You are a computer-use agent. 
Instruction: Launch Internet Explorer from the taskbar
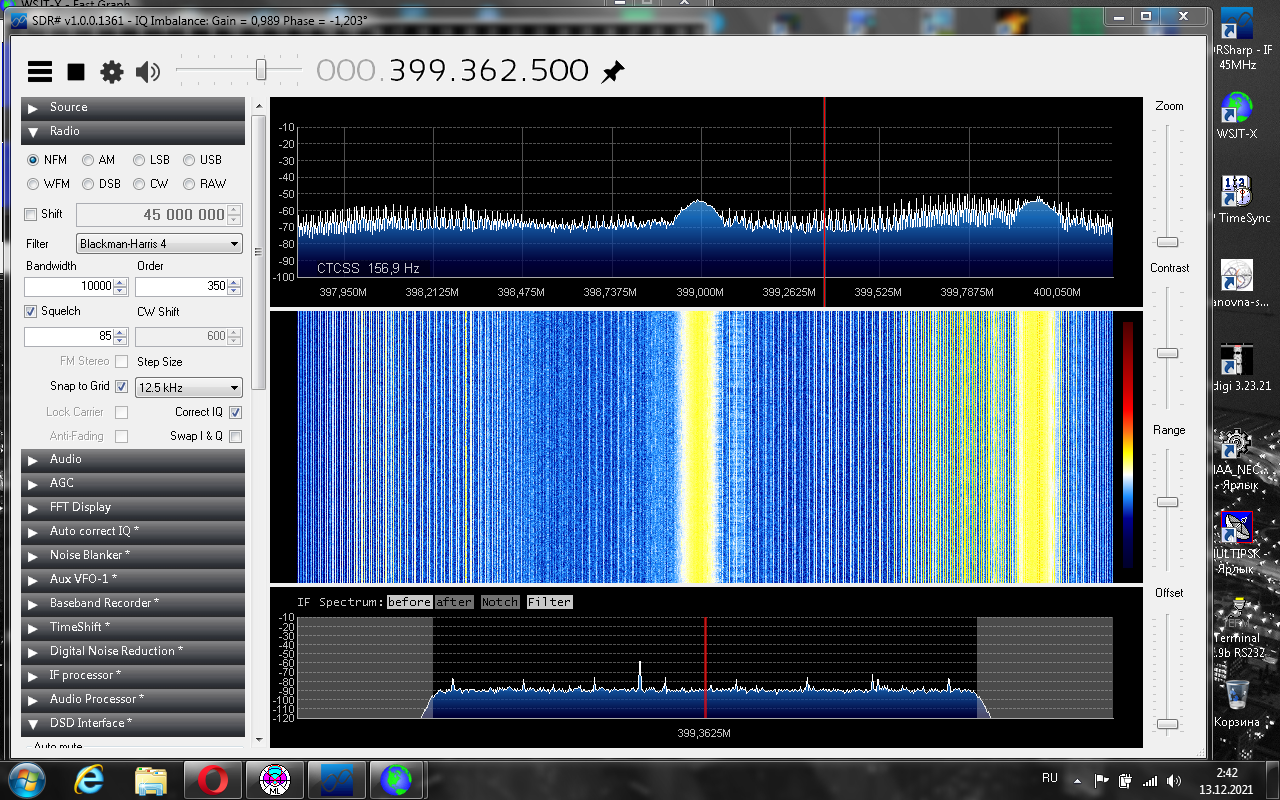[89, 778]
